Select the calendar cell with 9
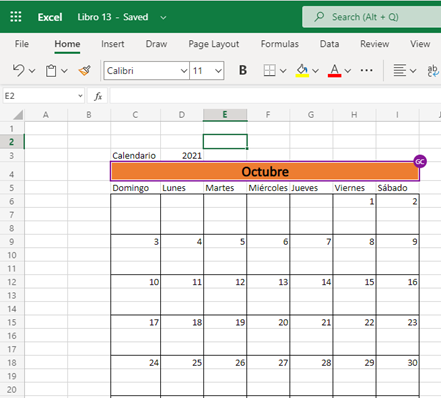 click(x=398, y=242)
